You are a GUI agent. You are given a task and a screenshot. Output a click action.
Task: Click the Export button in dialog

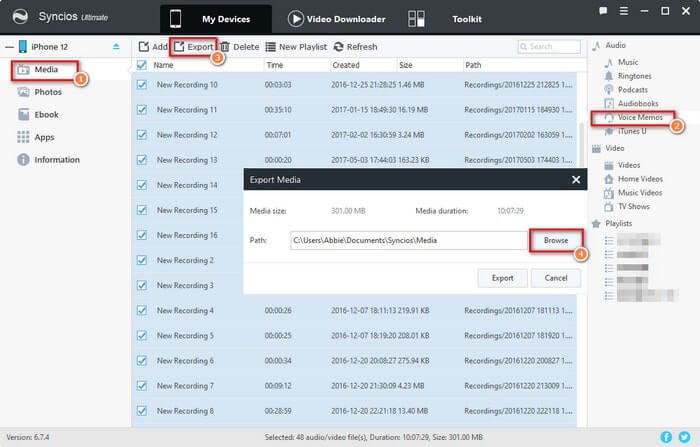click(502, 278)
